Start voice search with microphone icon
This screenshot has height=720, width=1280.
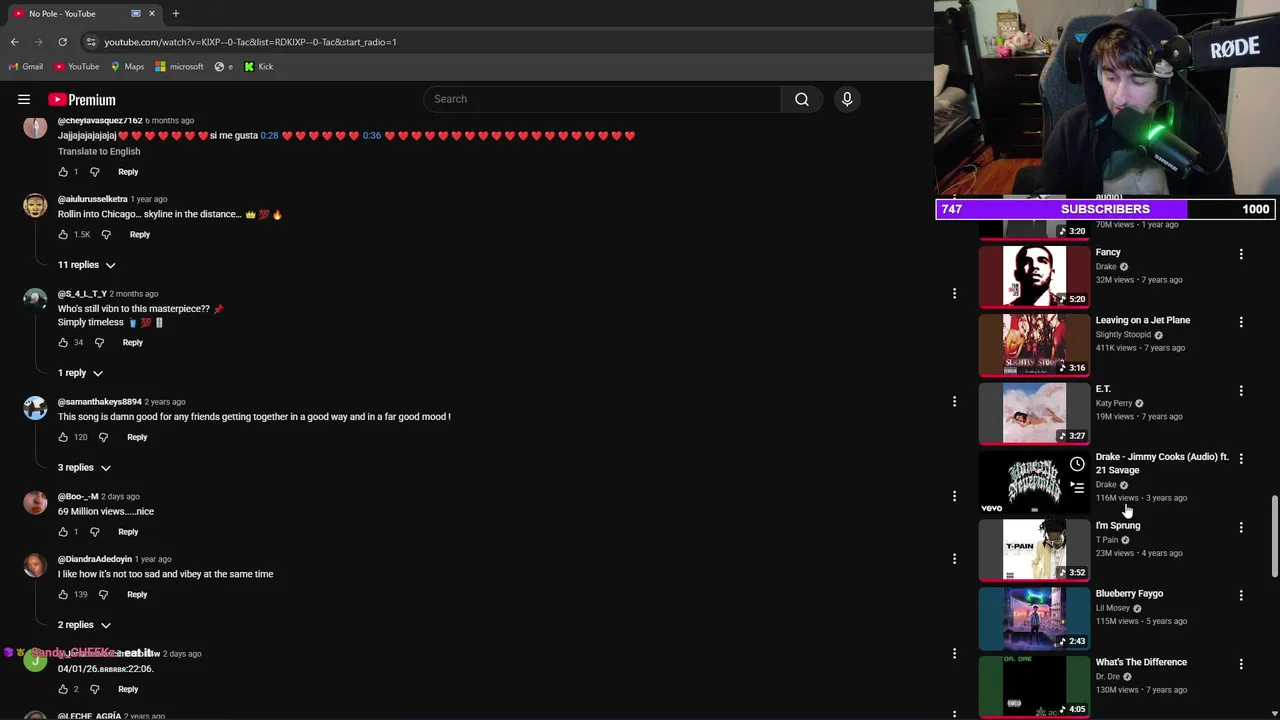click(x=847, y=99)
